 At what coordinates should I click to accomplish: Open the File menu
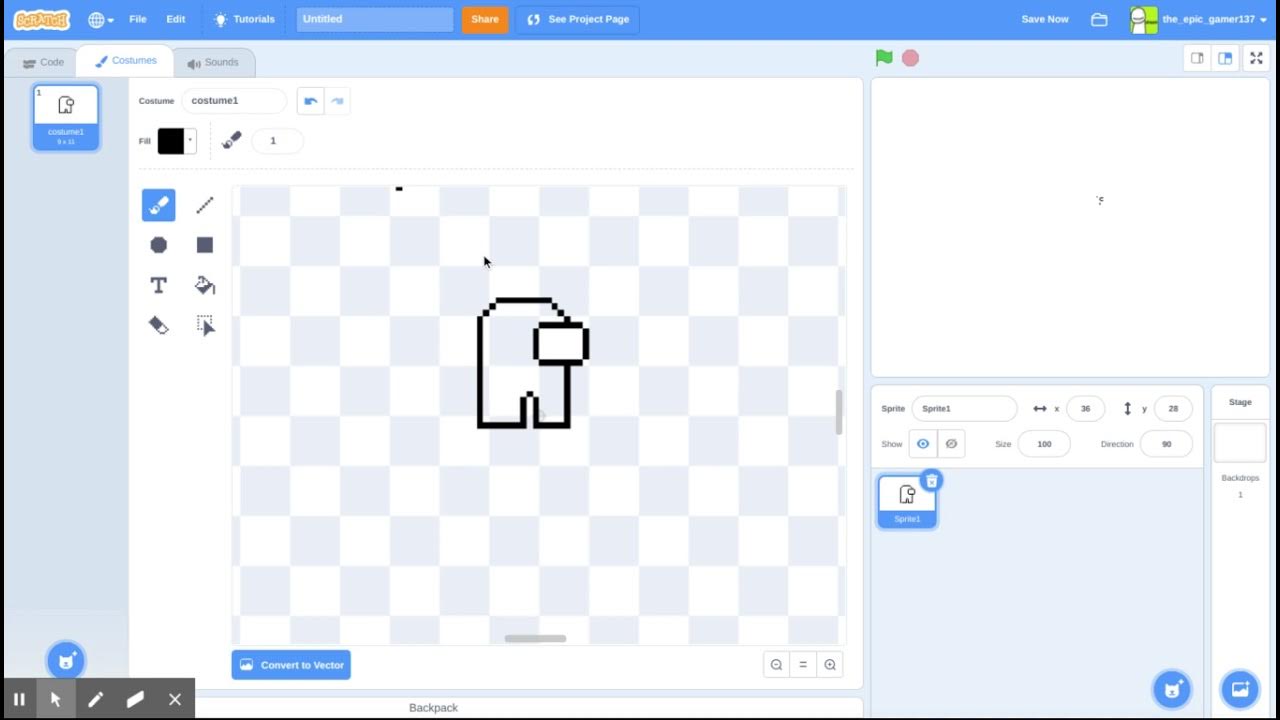(138, 19)
